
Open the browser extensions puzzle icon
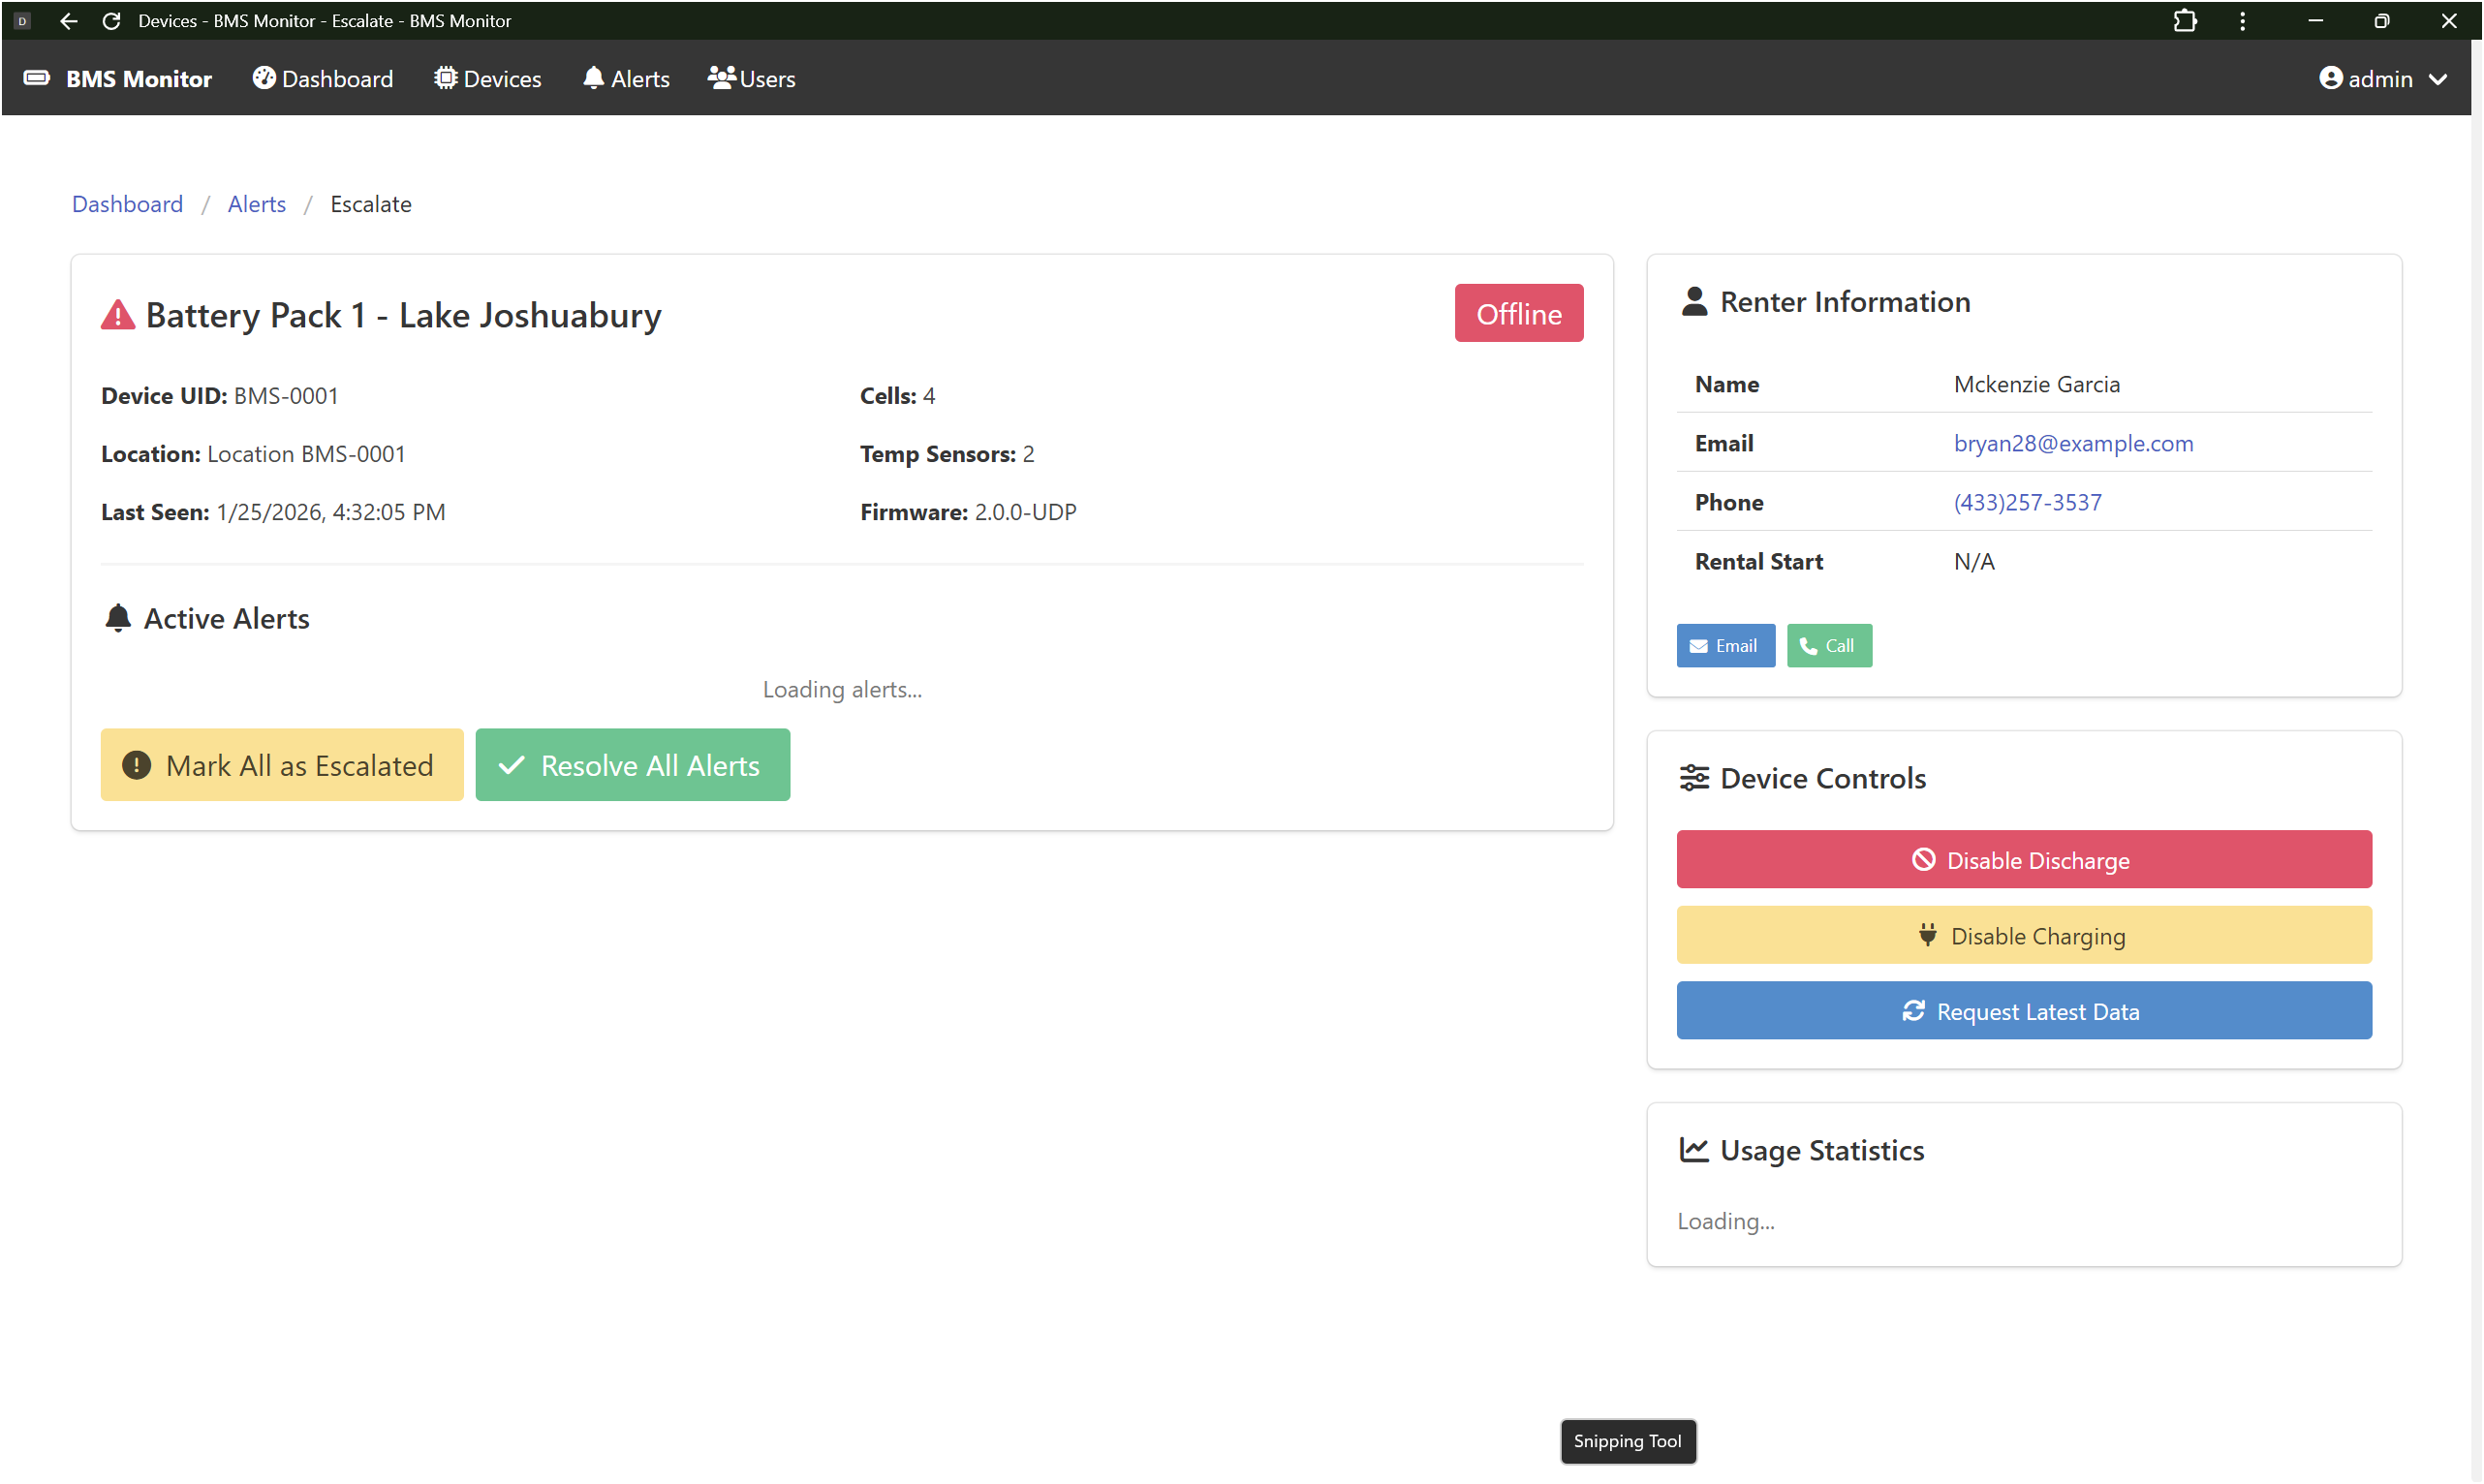(x=2185, y=21)
